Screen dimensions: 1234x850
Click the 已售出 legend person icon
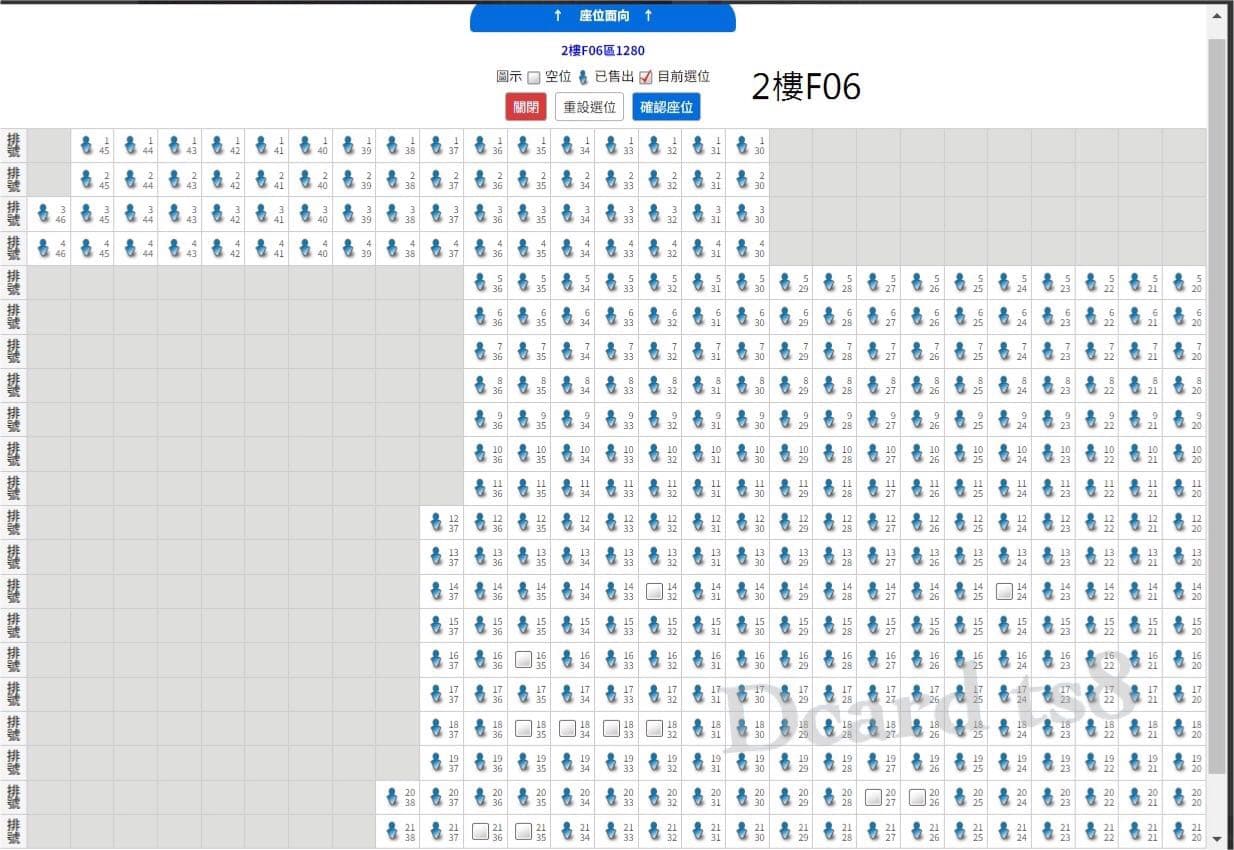584,77
